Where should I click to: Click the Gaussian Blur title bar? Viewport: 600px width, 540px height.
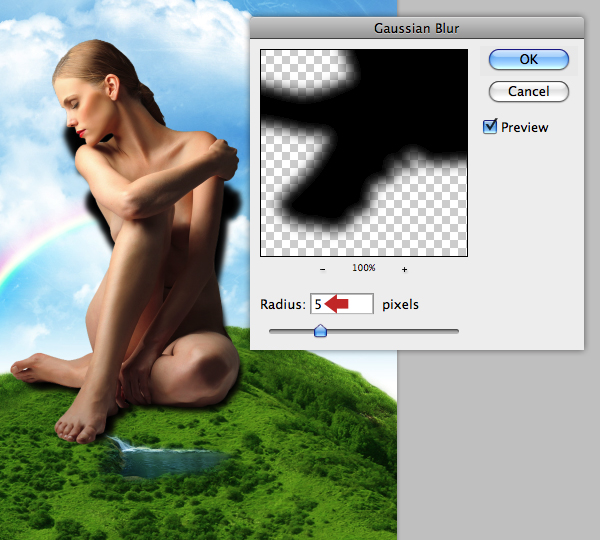417,28
